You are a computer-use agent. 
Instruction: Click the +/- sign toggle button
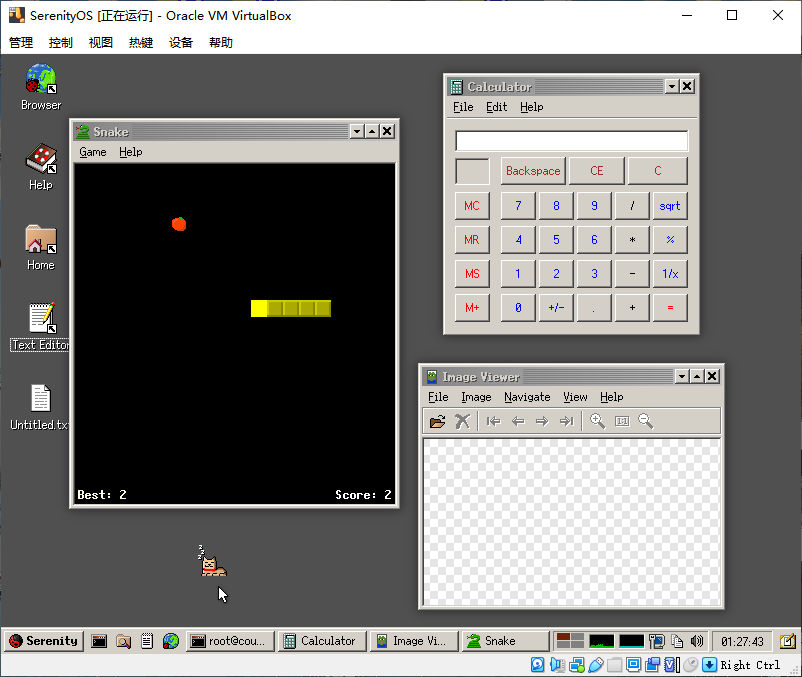[x=556, y=307]
